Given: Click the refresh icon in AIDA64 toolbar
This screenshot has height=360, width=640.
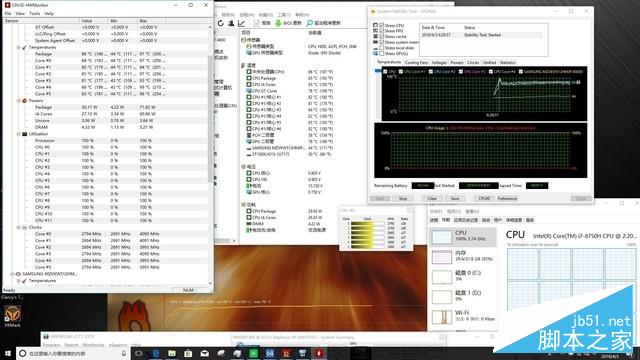Looking at the screenshot, I should point(221,23).
